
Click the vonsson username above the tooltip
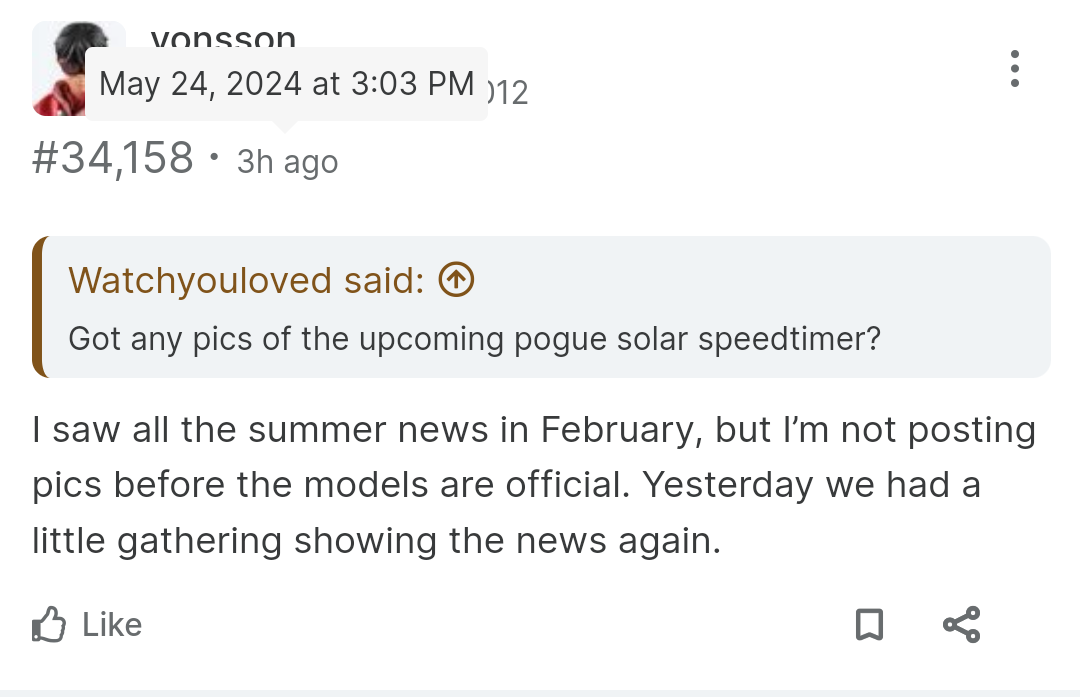click(x=223, y=37)
